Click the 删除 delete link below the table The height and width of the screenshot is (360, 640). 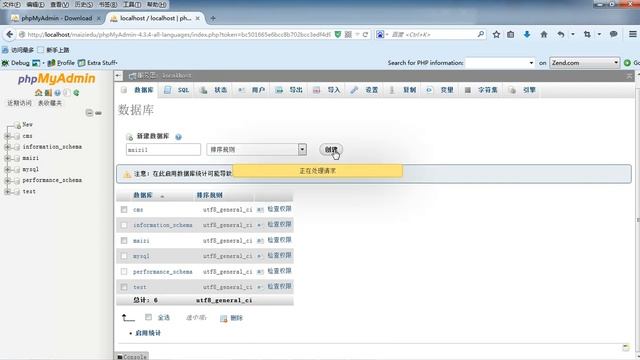coord(231,318)
